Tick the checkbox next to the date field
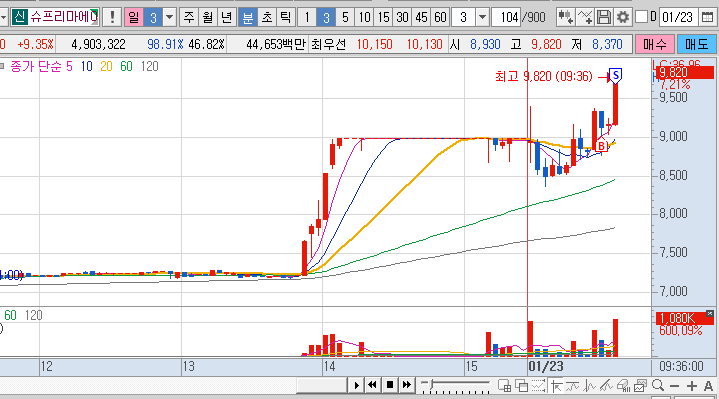Image resolution: width=719 pixels, height=399 pixels. coord(642,17)
